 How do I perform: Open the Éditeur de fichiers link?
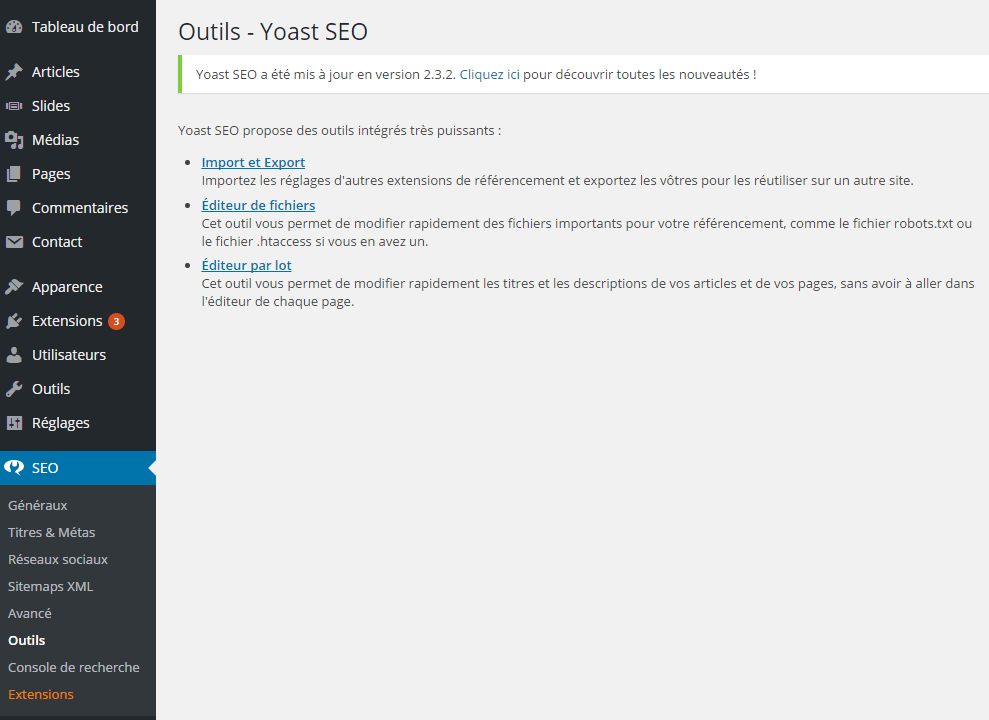[258, 206]
